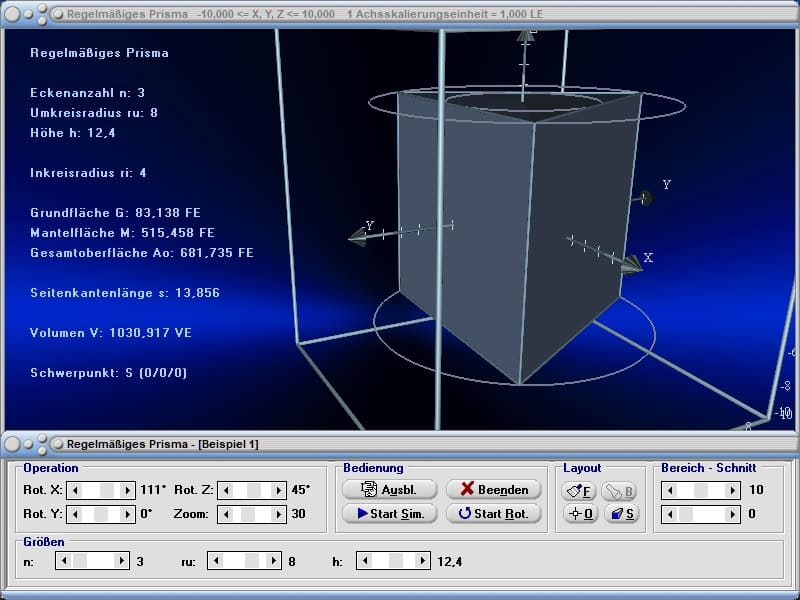Click the S layout button
The height and width of the screenshot is (600, 800).
621,513
